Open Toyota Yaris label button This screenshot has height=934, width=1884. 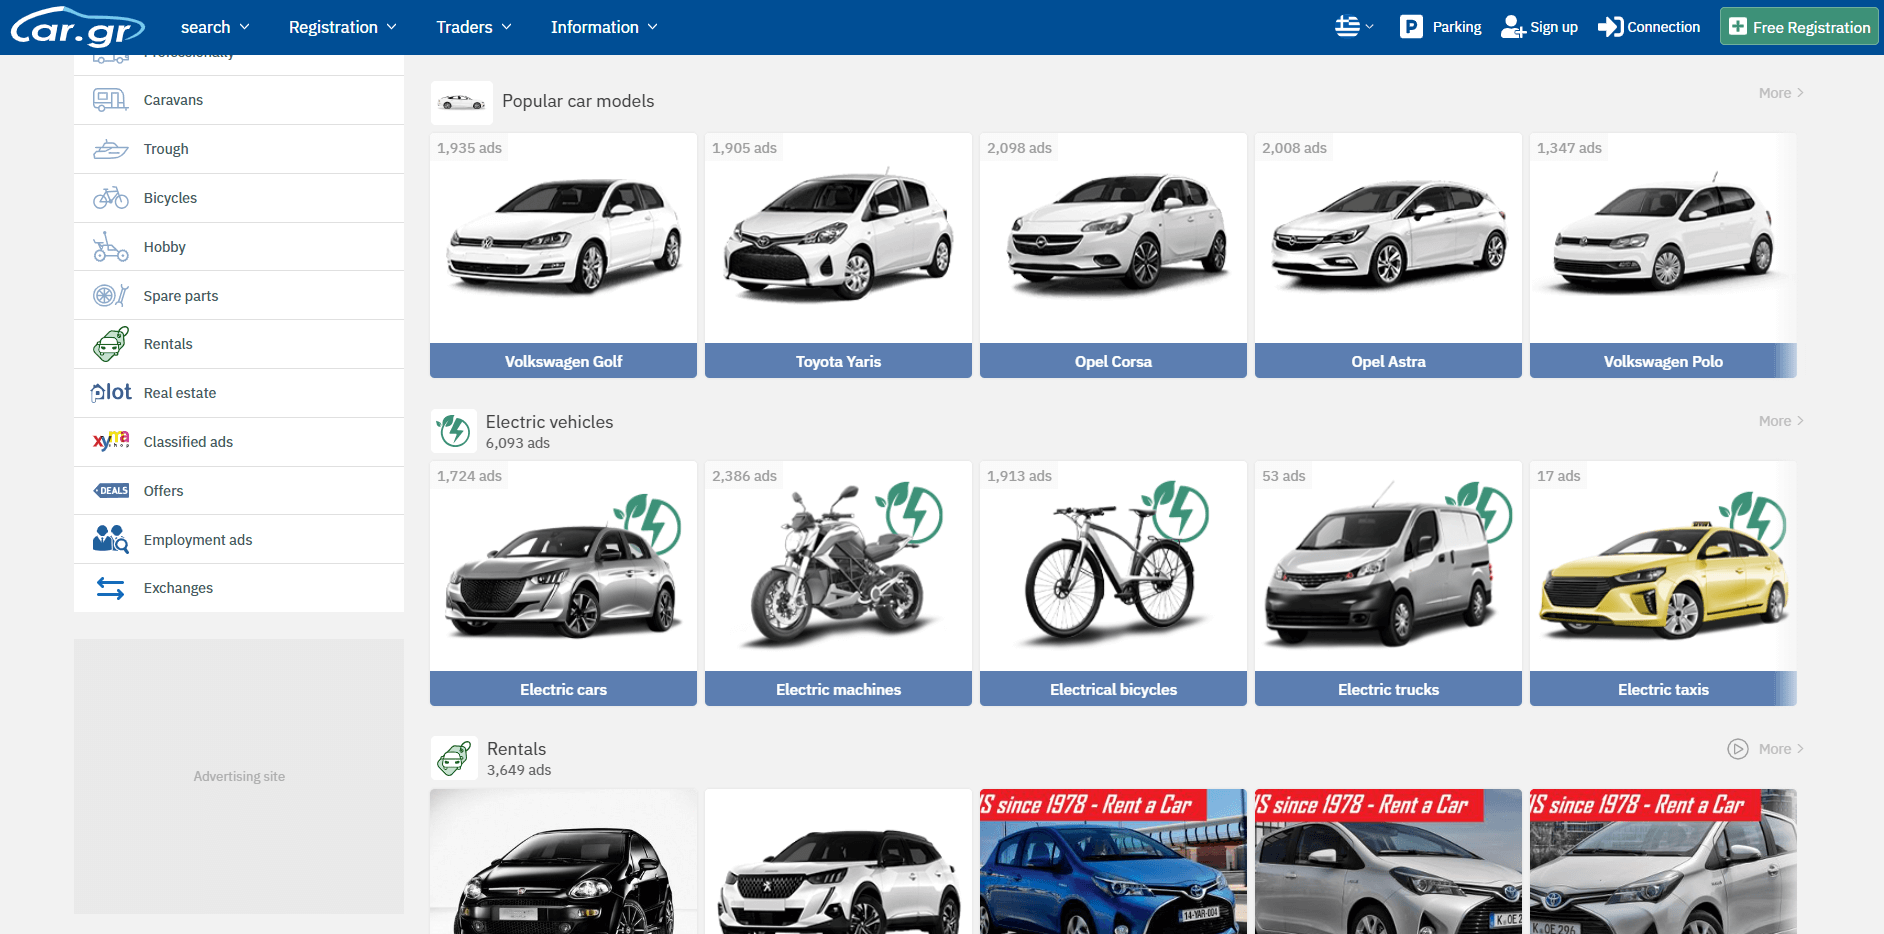point(838,361)
